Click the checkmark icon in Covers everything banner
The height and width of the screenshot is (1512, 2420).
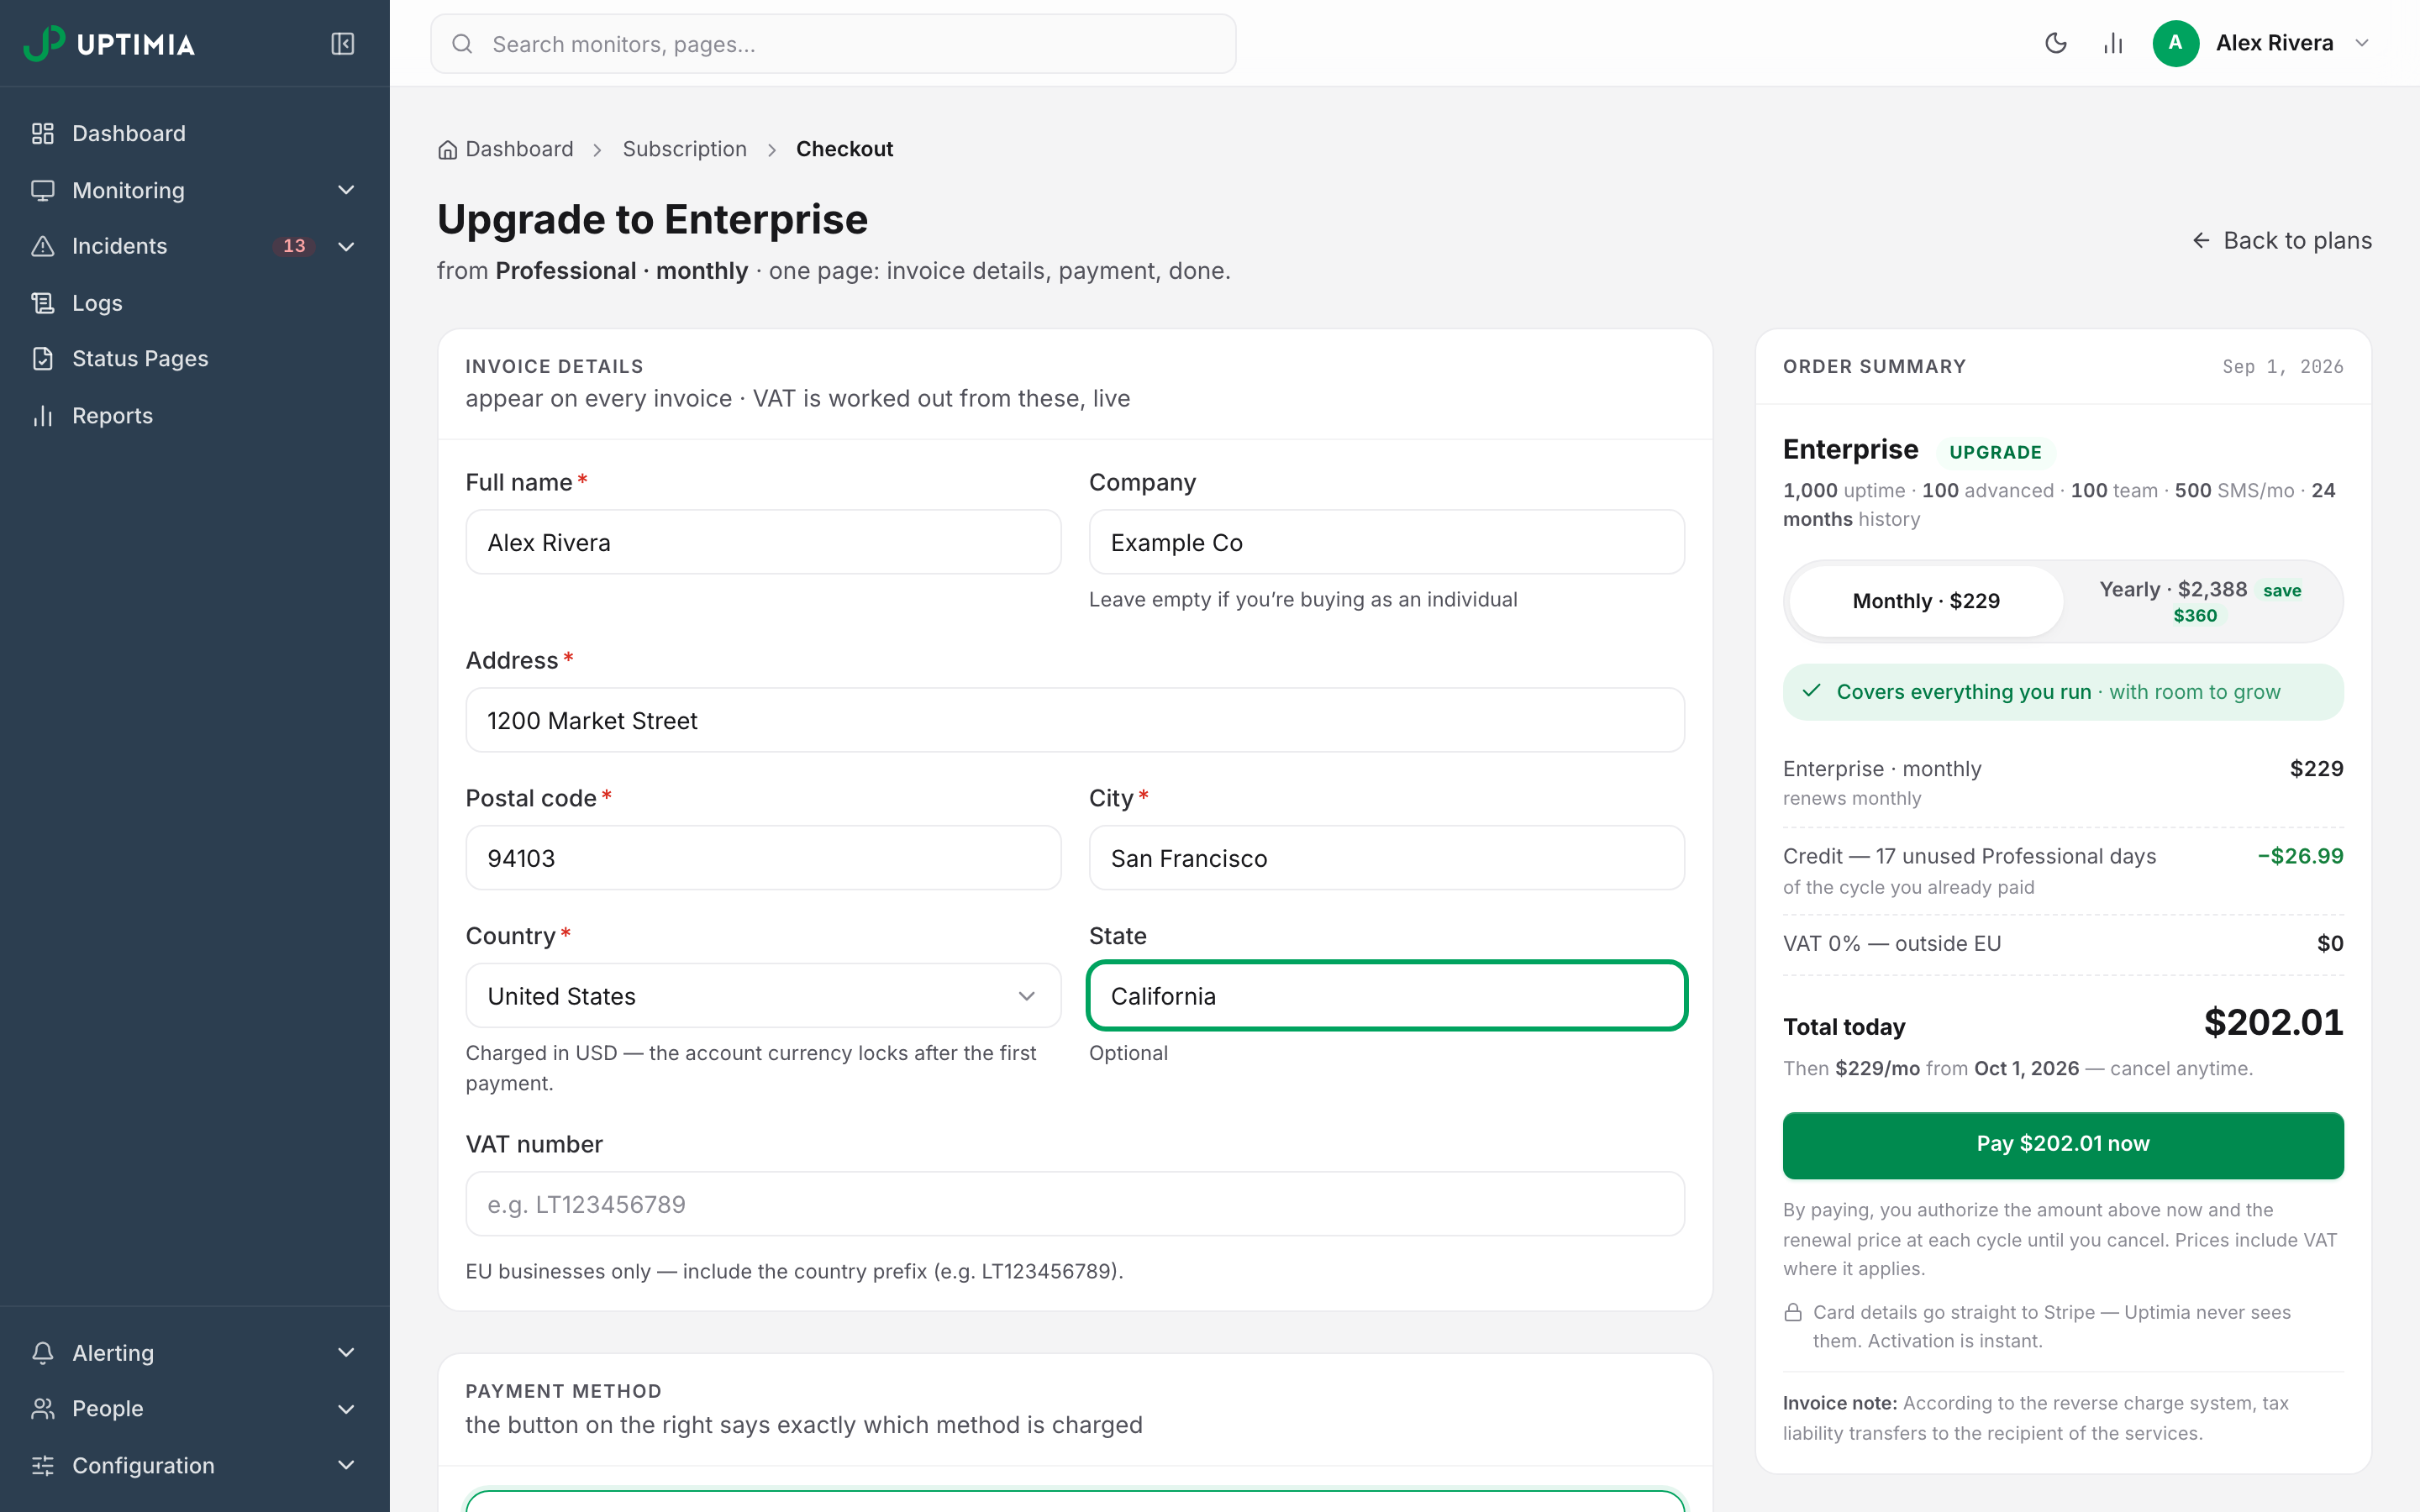point(1811,691)
